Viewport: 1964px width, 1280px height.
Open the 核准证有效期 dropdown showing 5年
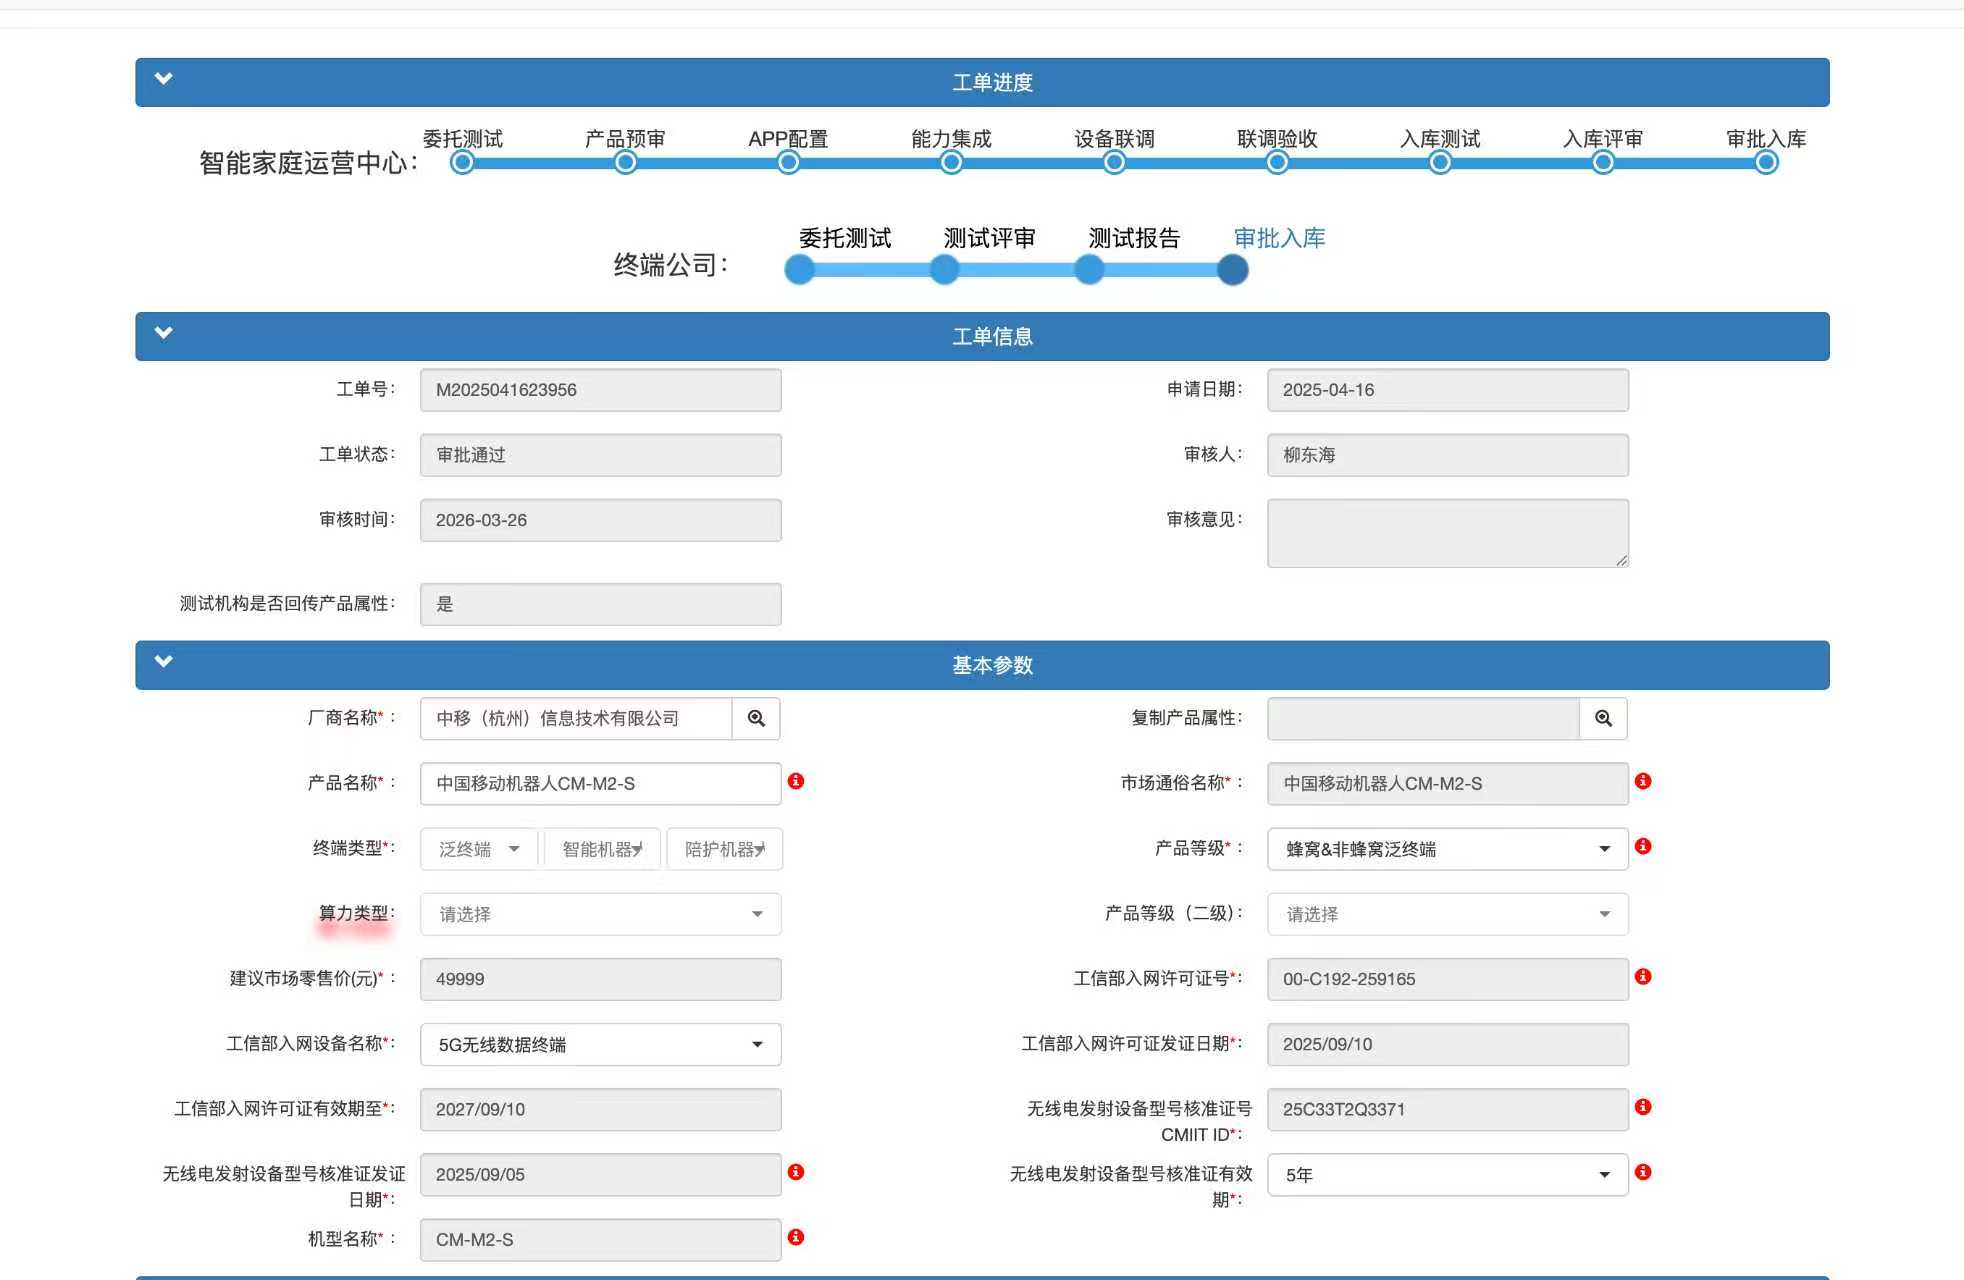pos(1448,1174)
